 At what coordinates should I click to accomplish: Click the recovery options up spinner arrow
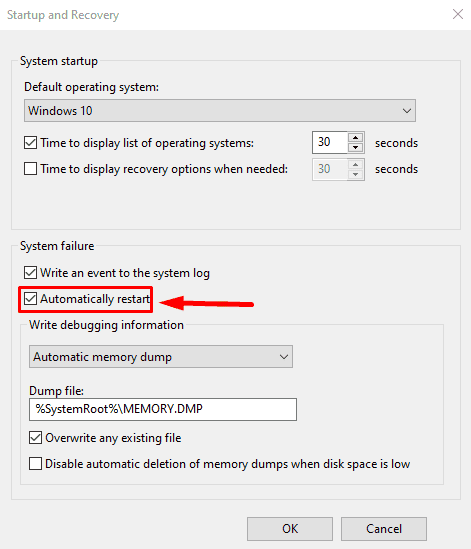click(x=355, y=164)
